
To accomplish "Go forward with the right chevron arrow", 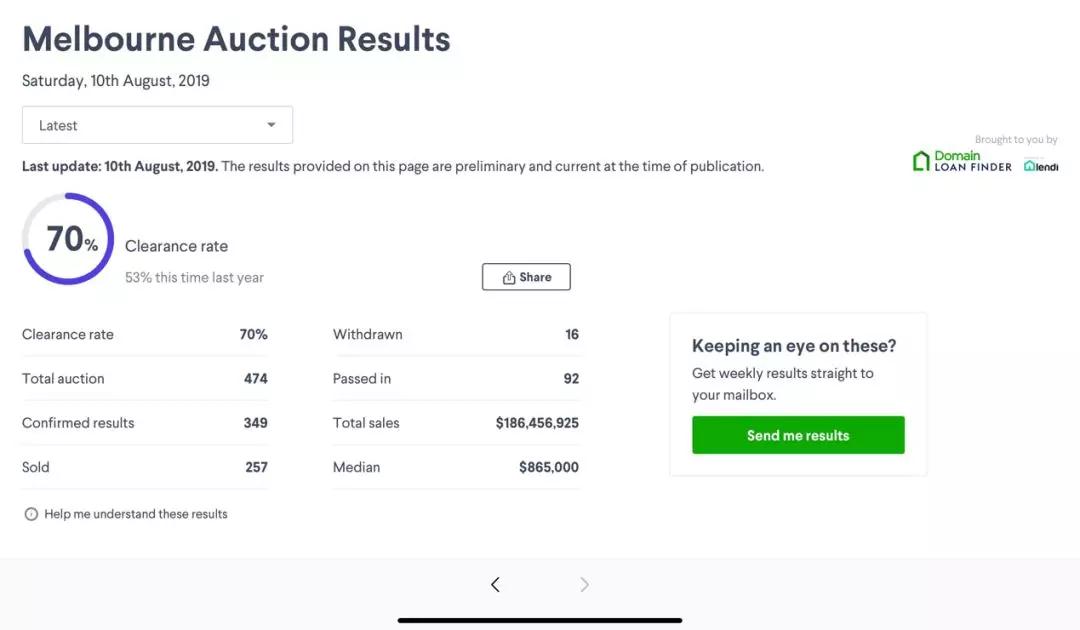I will tap(585, 585).
